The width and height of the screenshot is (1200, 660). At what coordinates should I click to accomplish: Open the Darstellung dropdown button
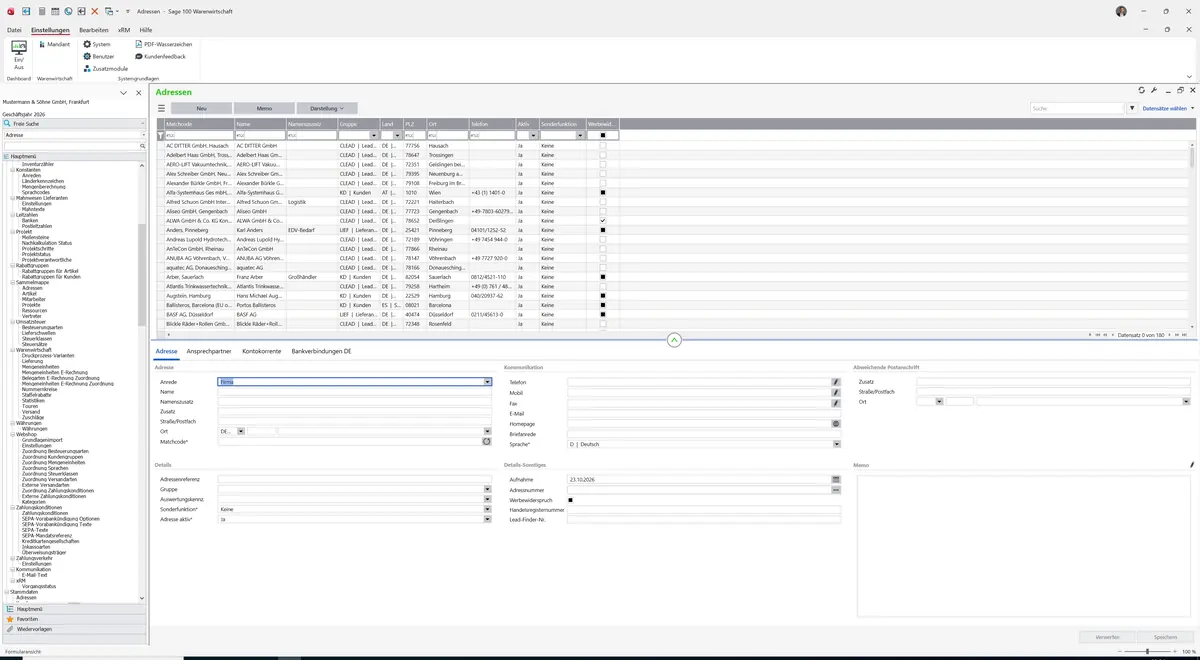(327, 108)
